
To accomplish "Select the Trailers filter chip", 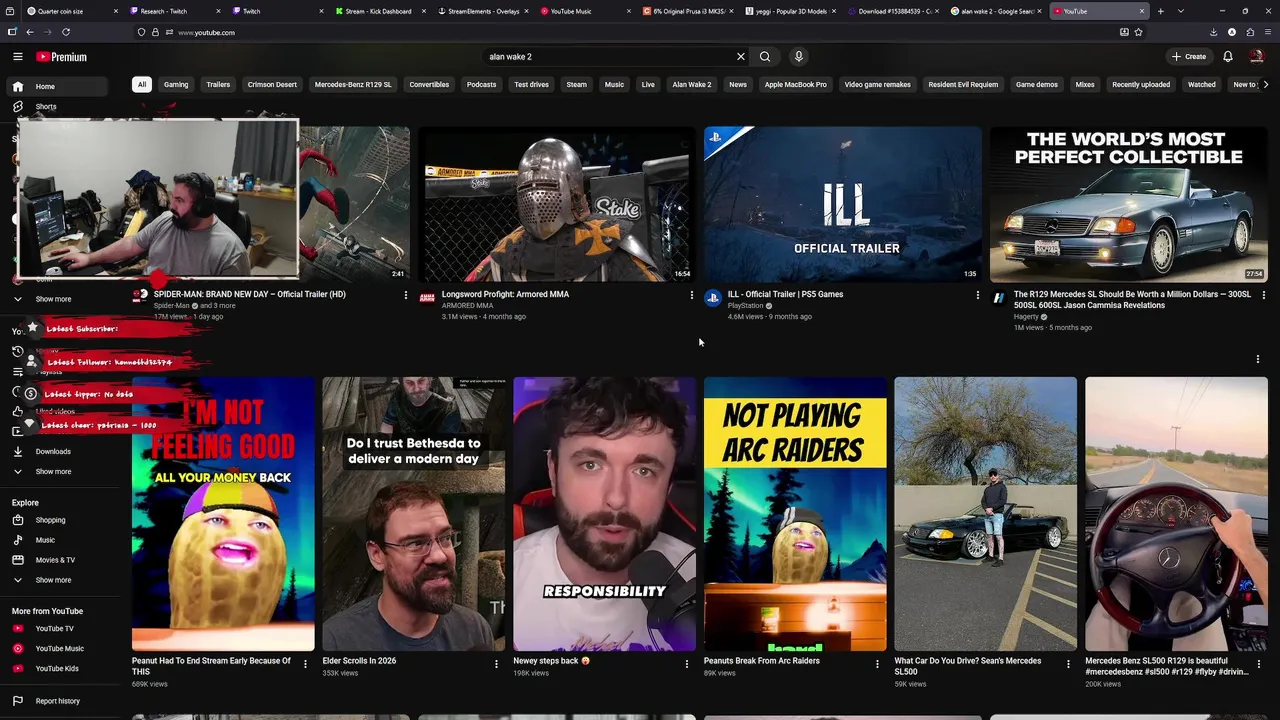I will coord(218,85).
